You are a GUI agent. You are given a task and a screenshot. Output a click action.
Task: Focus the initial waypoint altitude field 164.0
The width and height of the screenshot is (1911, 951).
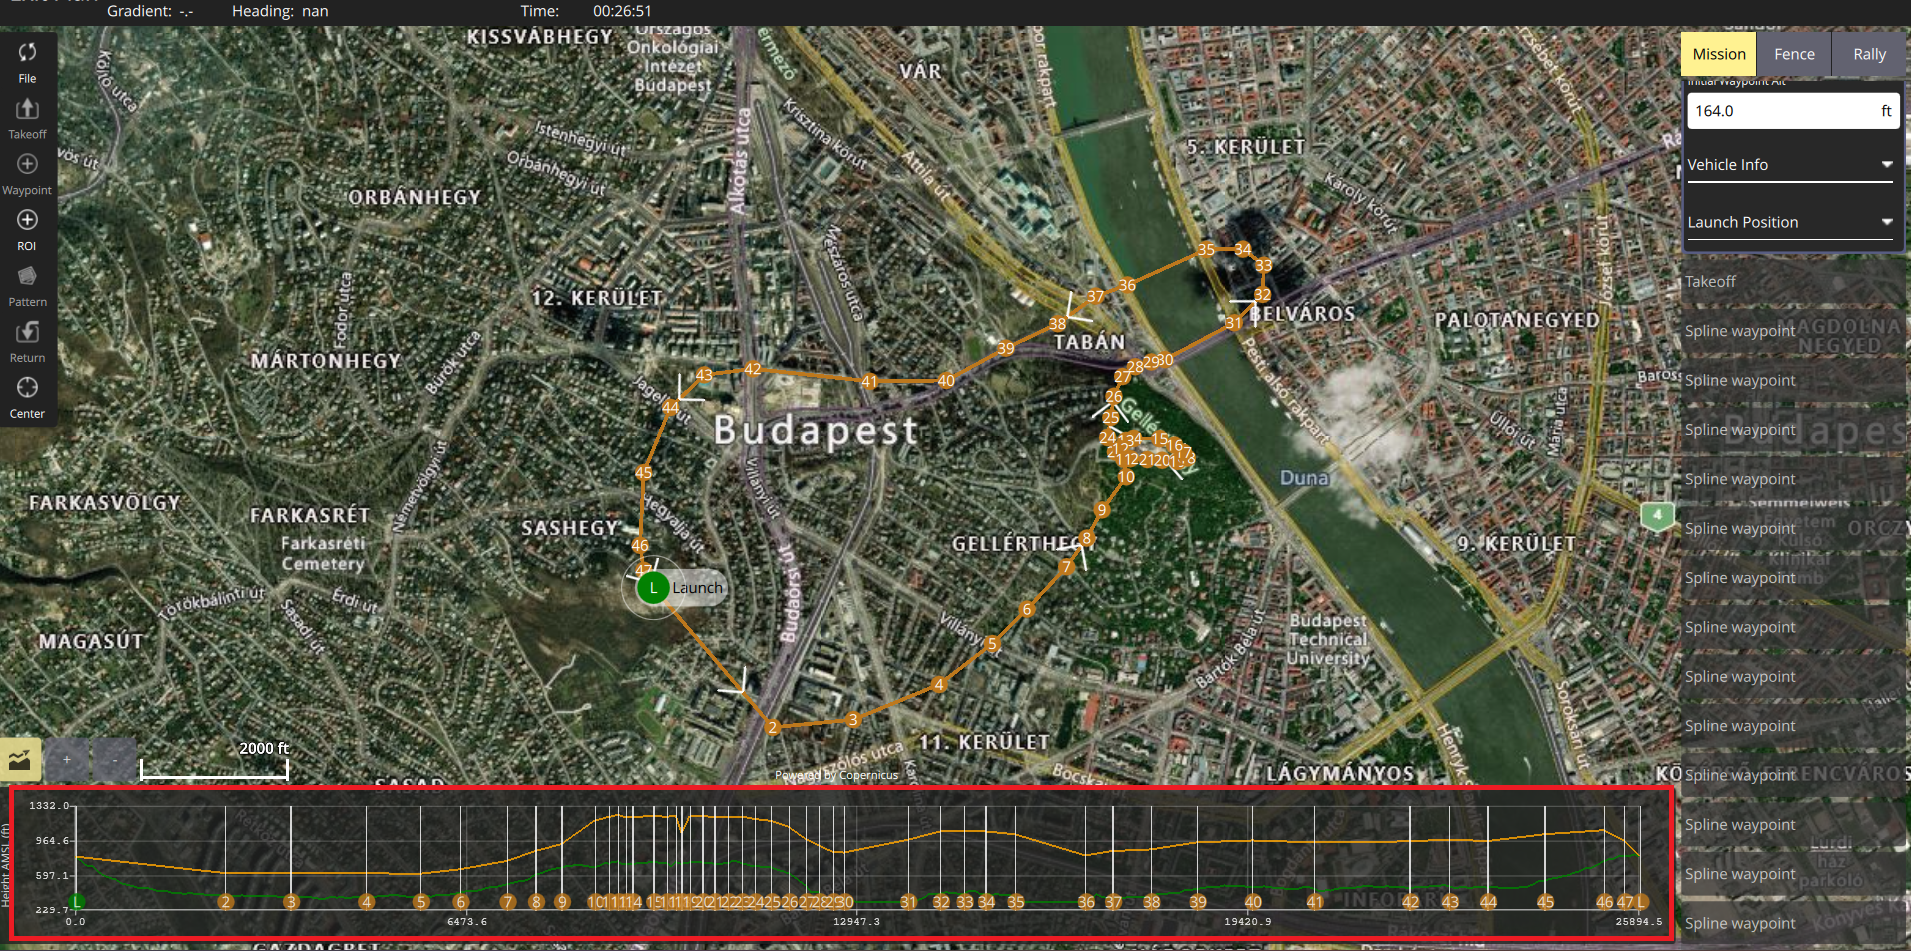coord(1793,111)
